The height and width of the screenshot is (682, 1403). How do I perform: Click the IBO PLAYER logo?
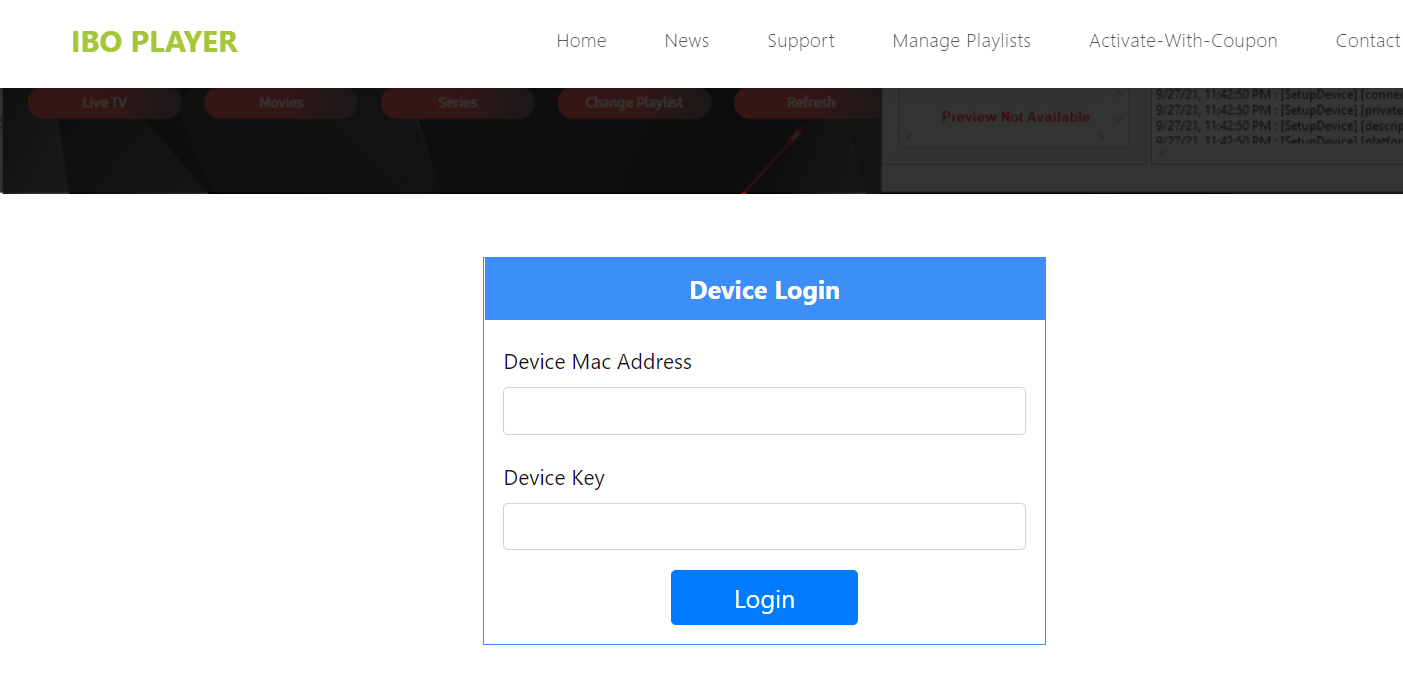[x=154, y=42]
